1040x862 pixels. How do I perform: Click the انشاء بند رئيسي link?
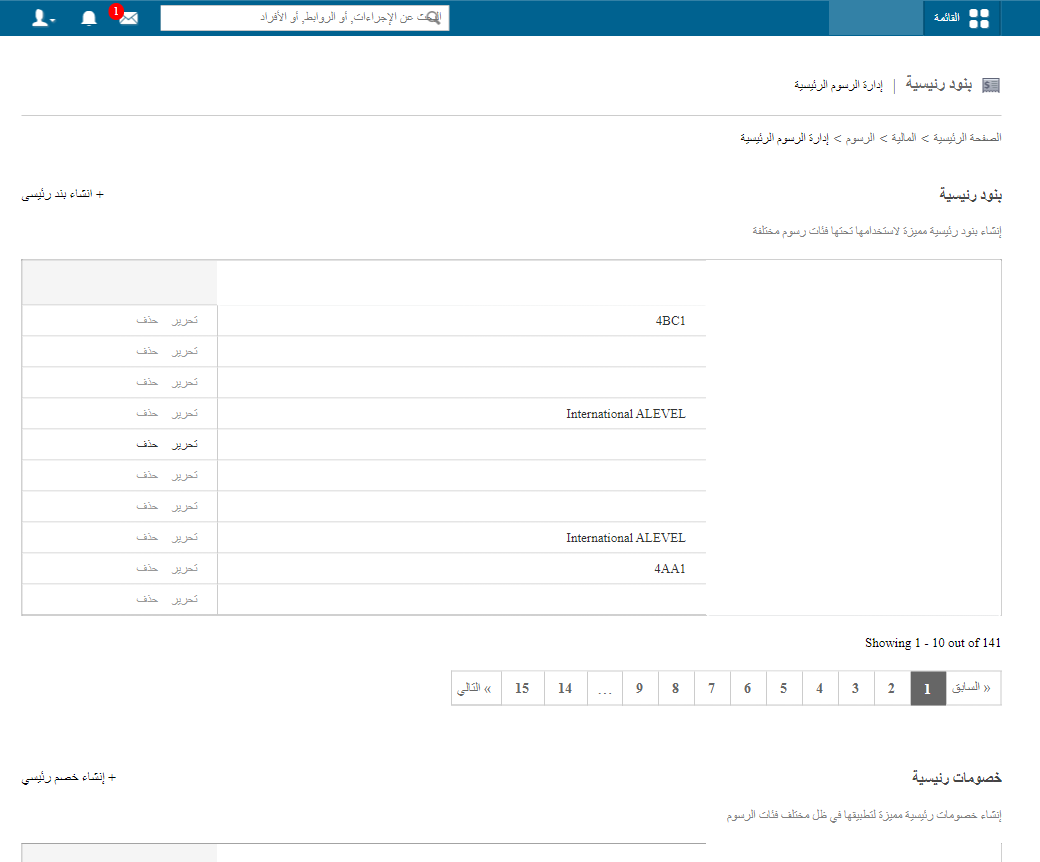point(63,194)
